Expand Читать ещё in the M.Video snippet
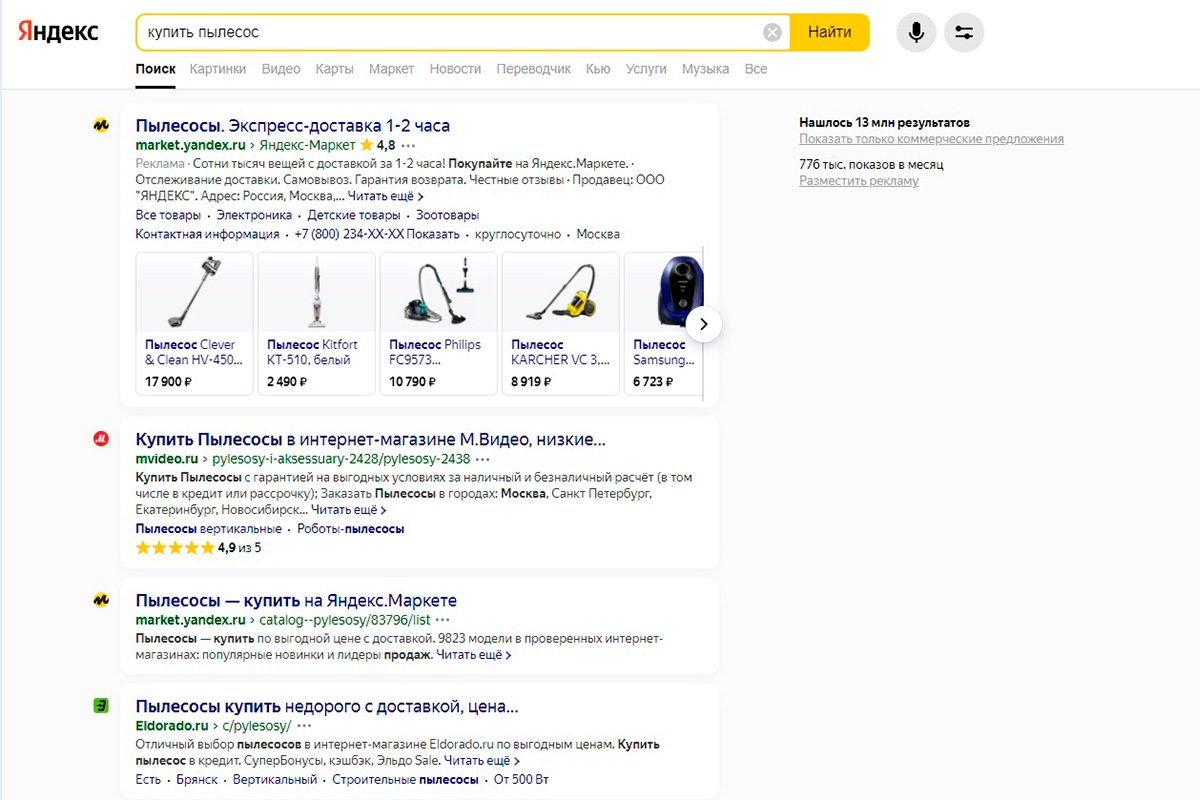This screenshot has width=1200, height=800. 348,510
